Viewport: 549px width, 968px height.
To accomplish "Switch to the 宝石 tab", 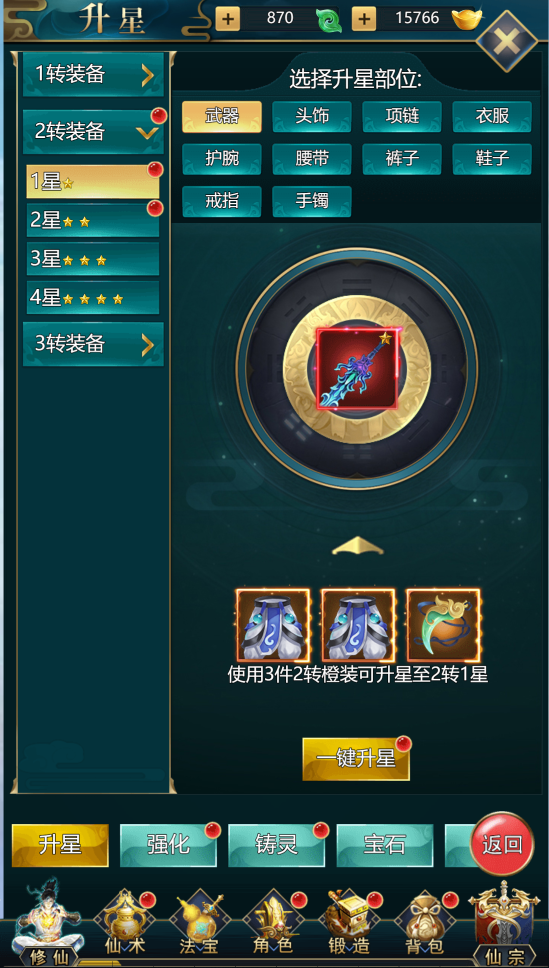I will click(385, 845).
